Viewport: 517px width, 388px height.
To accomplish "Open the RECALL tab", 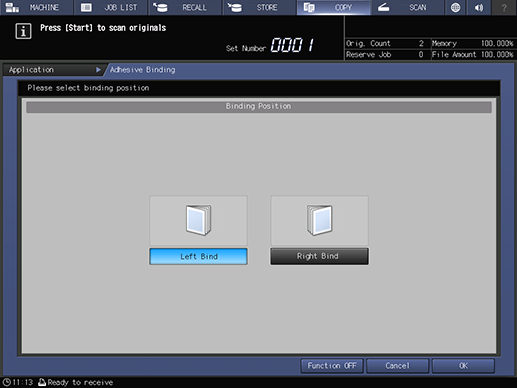I will click(x=185, y=7).
